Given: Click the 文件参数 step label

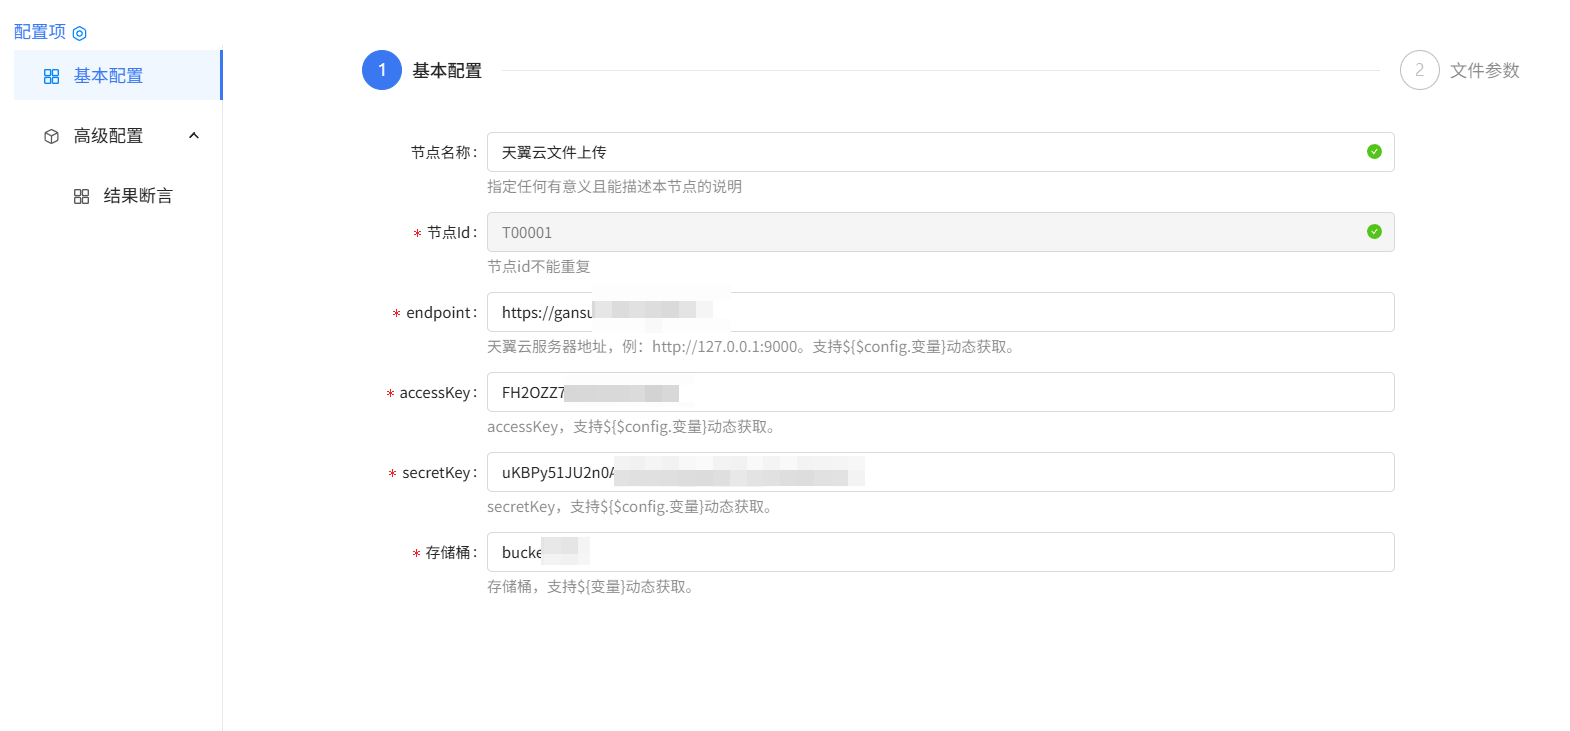Looking at the screenshot, I should [x=1484, y=71].
